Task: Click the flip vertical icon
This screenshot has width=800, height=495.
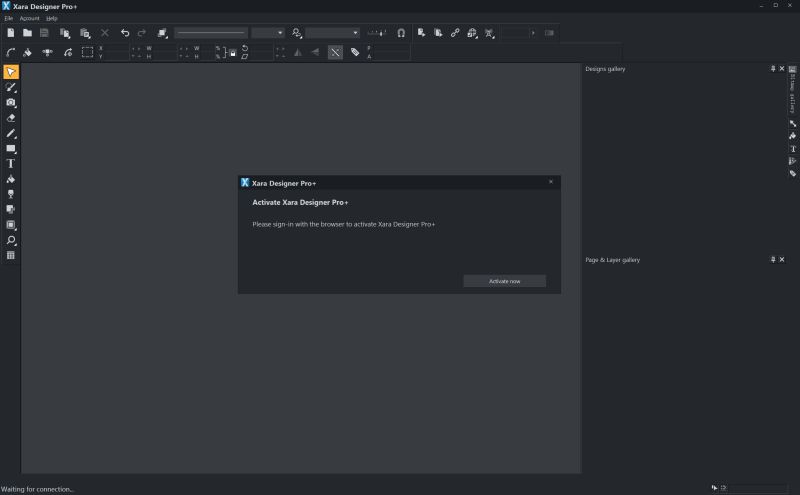Action: [x=315, y=52]
